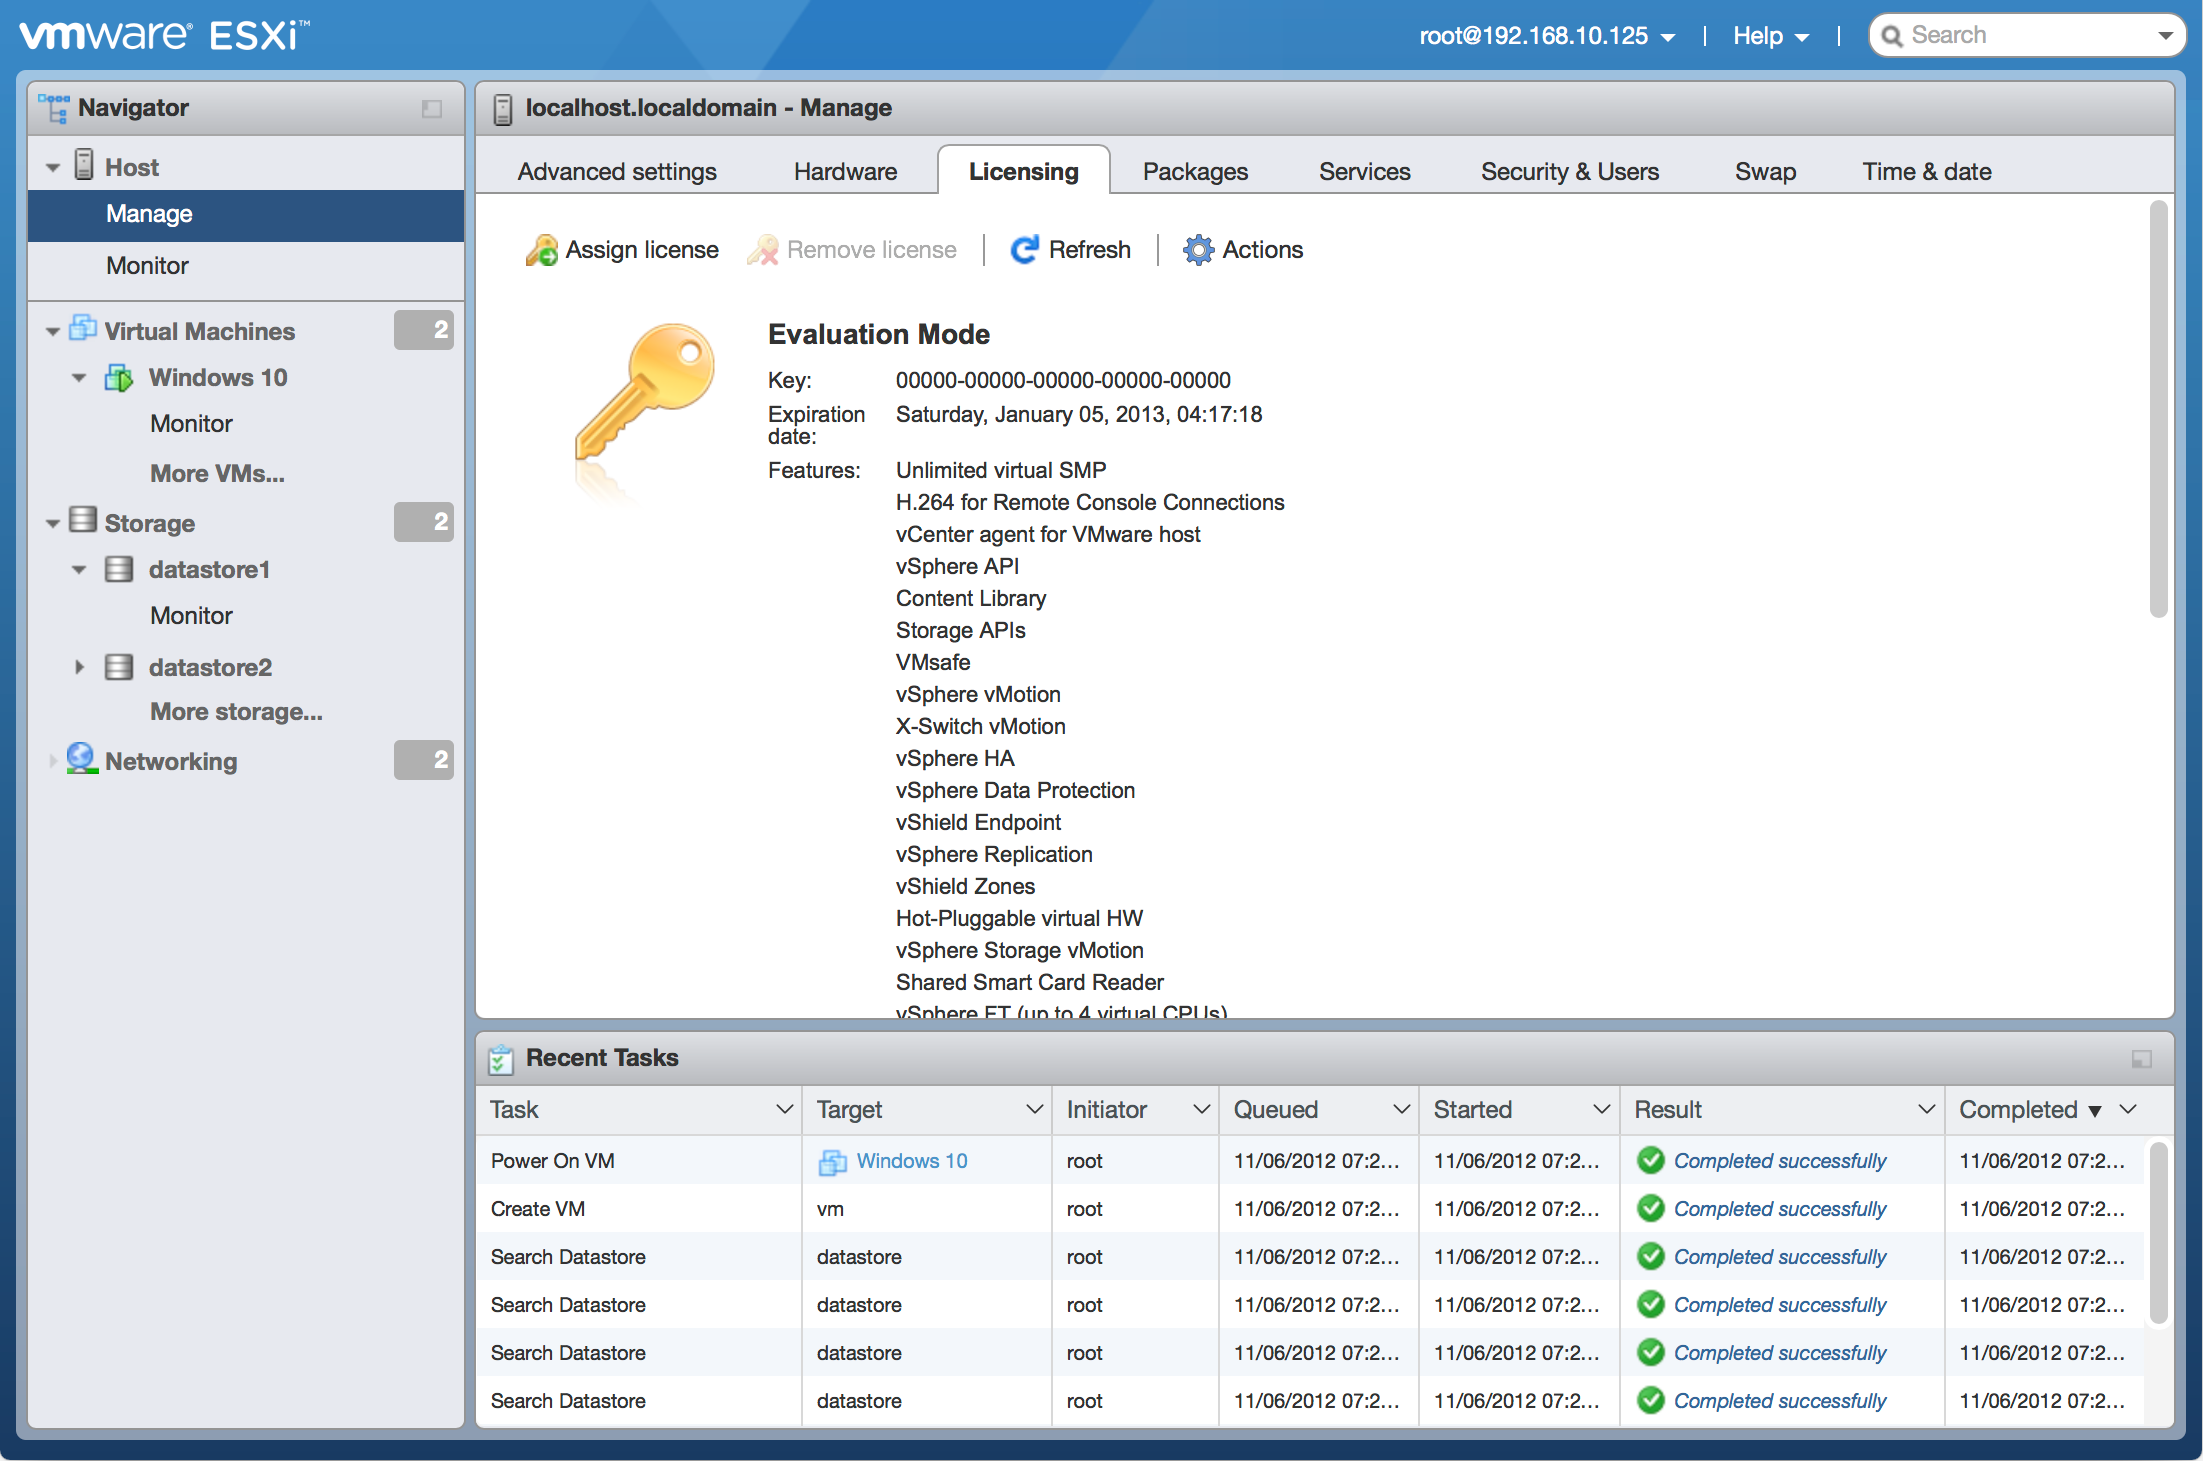Click the Recent Tasks clipboard icon
Viewport: 2203px width, 1461px height.
pos(501,1058)
